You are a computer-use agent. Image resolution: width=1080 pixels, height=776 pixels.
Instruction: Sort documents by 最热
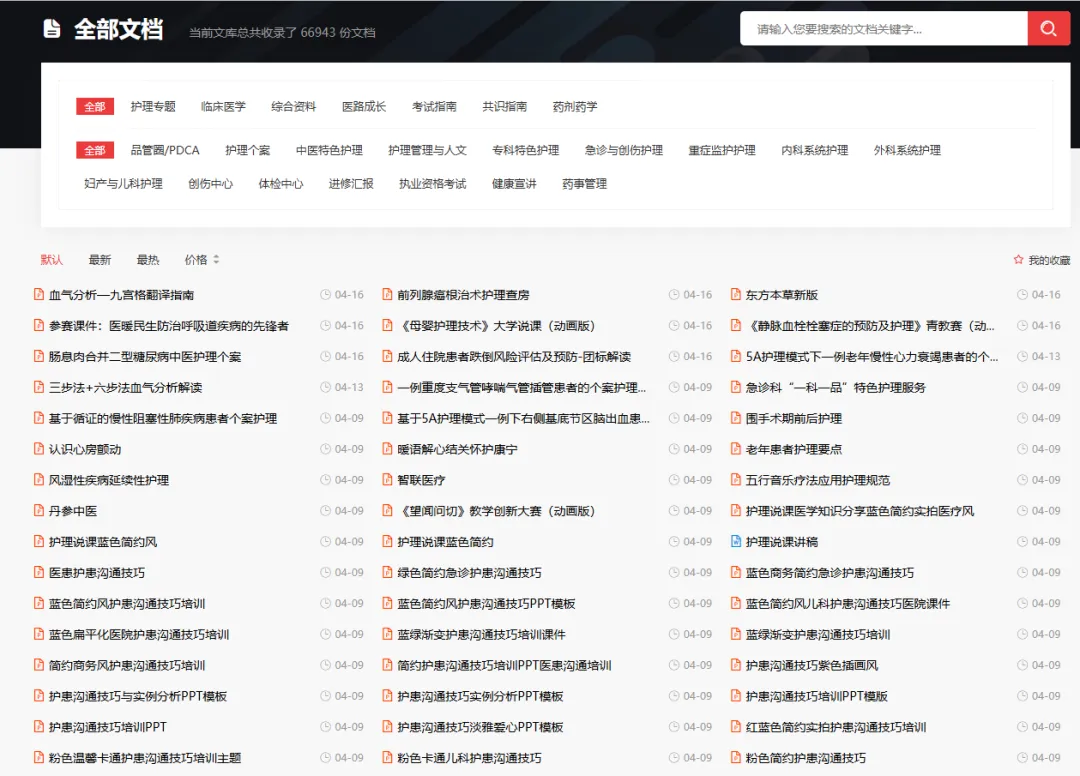tap(148, 260)
